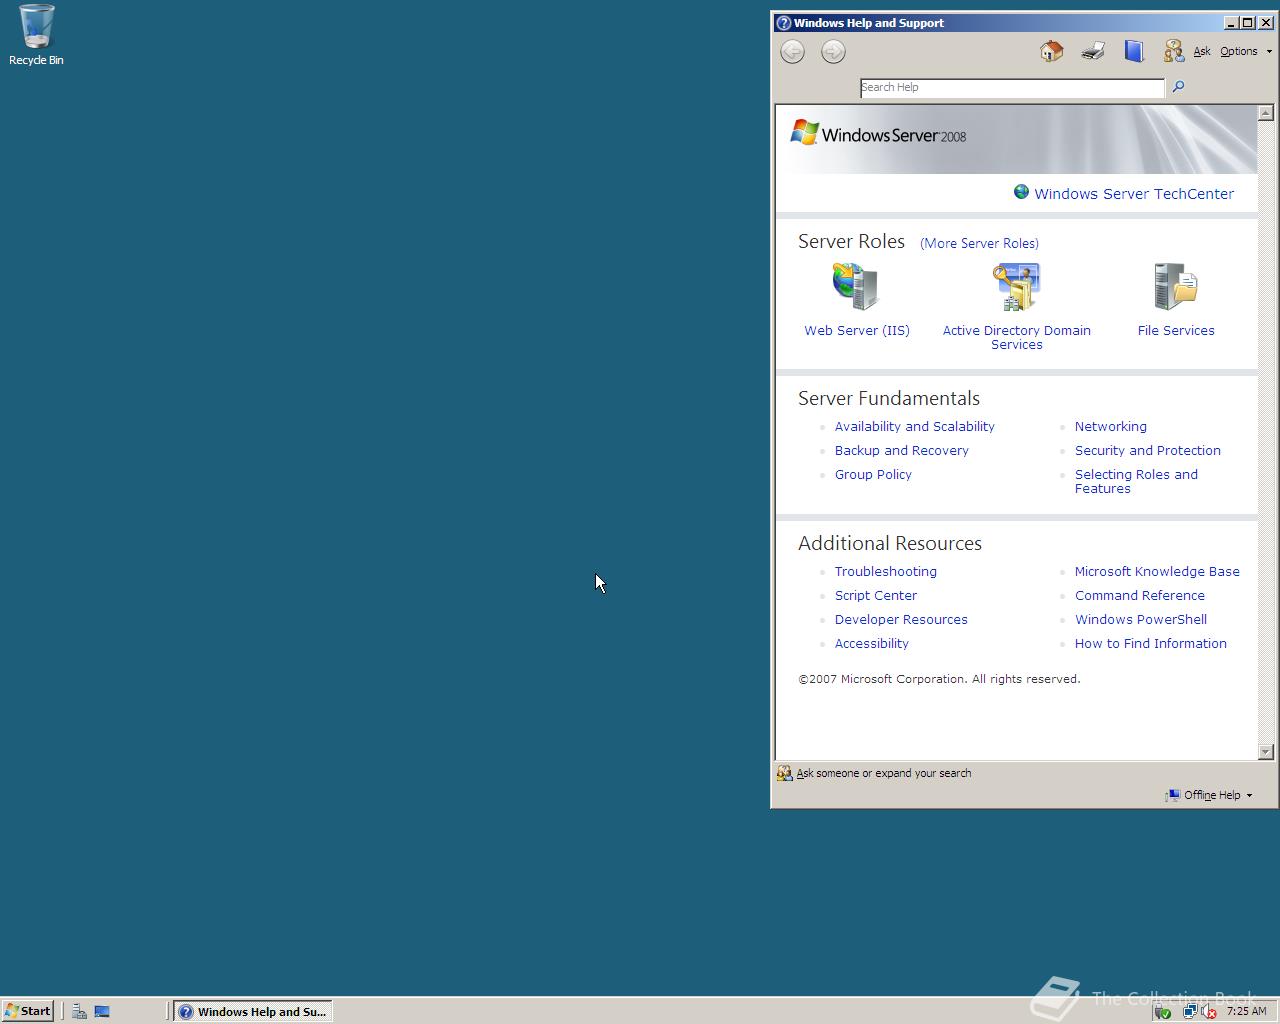Click the Ask menu item
The height and width of the screenshot is (1024, 1280).
click(1202, 51)
